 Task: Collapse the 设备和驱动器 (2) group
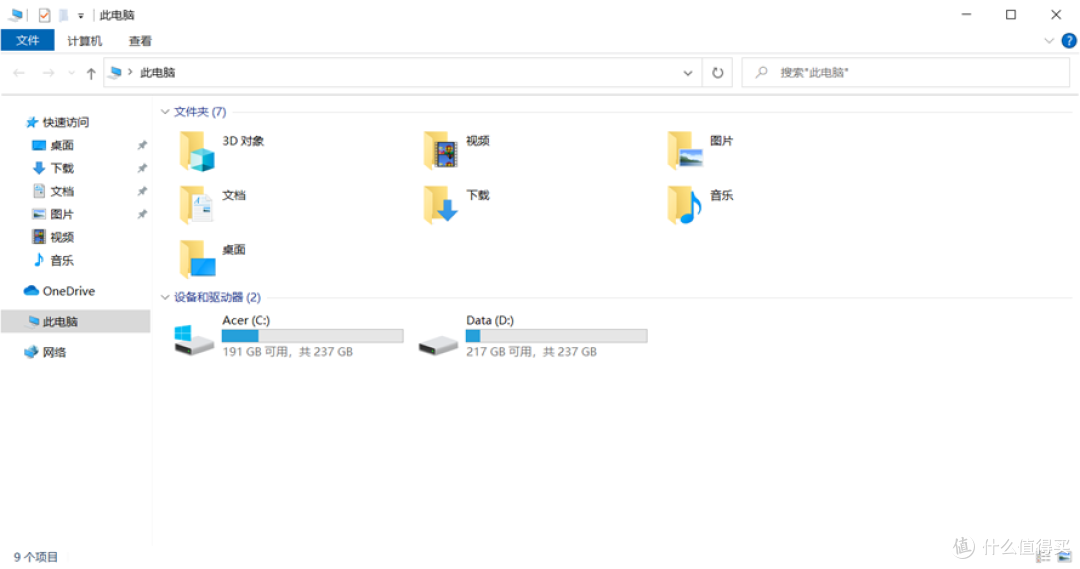pos(165,298)
